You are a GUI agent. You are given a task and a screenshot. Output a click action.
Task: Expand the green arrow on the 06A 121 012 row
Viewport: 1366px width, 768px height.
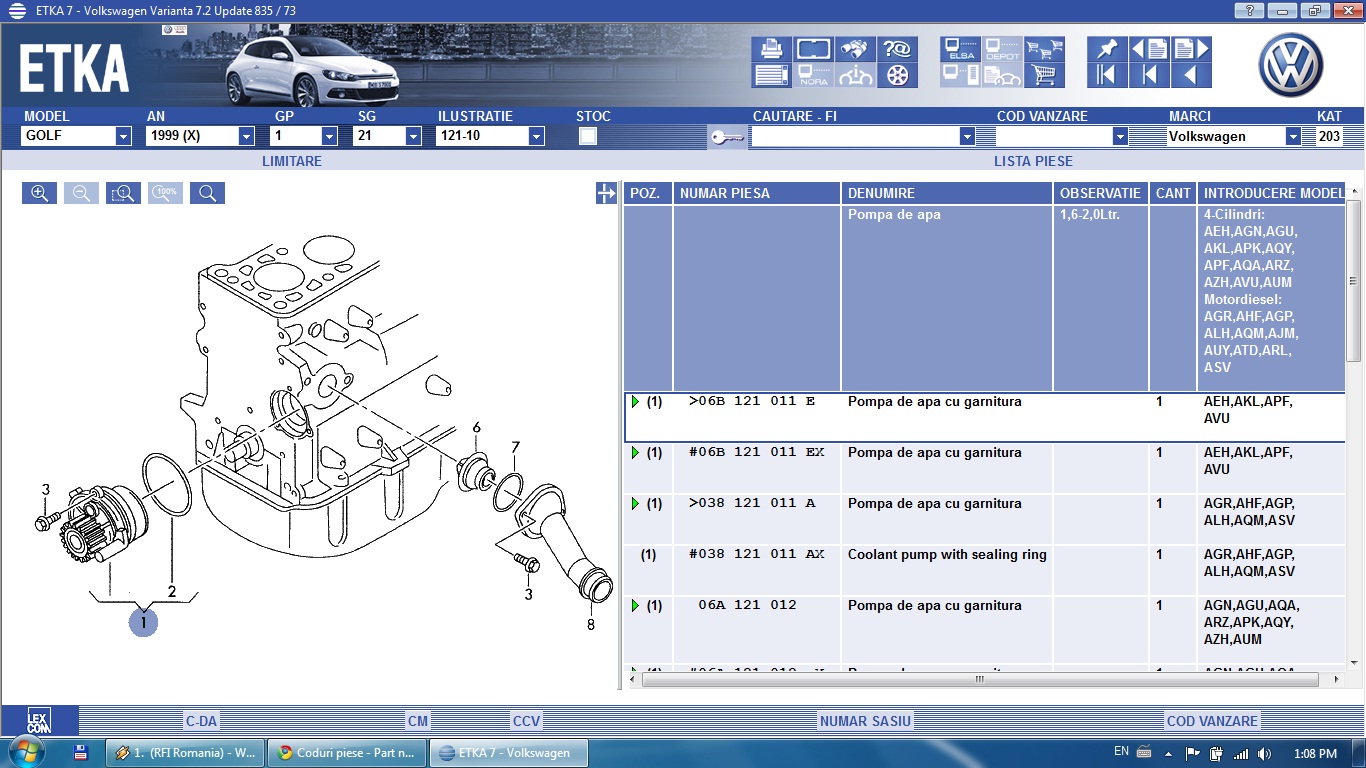click(x=635, y=605)
